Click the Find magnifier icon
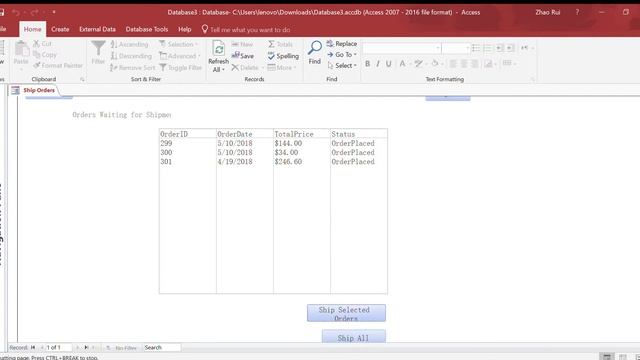Image resolution: width=640 pixels, height=360 pixels. (315, 48)
